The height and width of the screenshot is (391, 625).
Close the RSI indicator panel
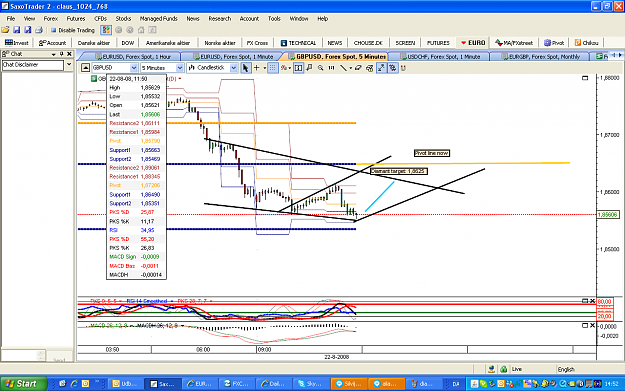tap(592, 301)
